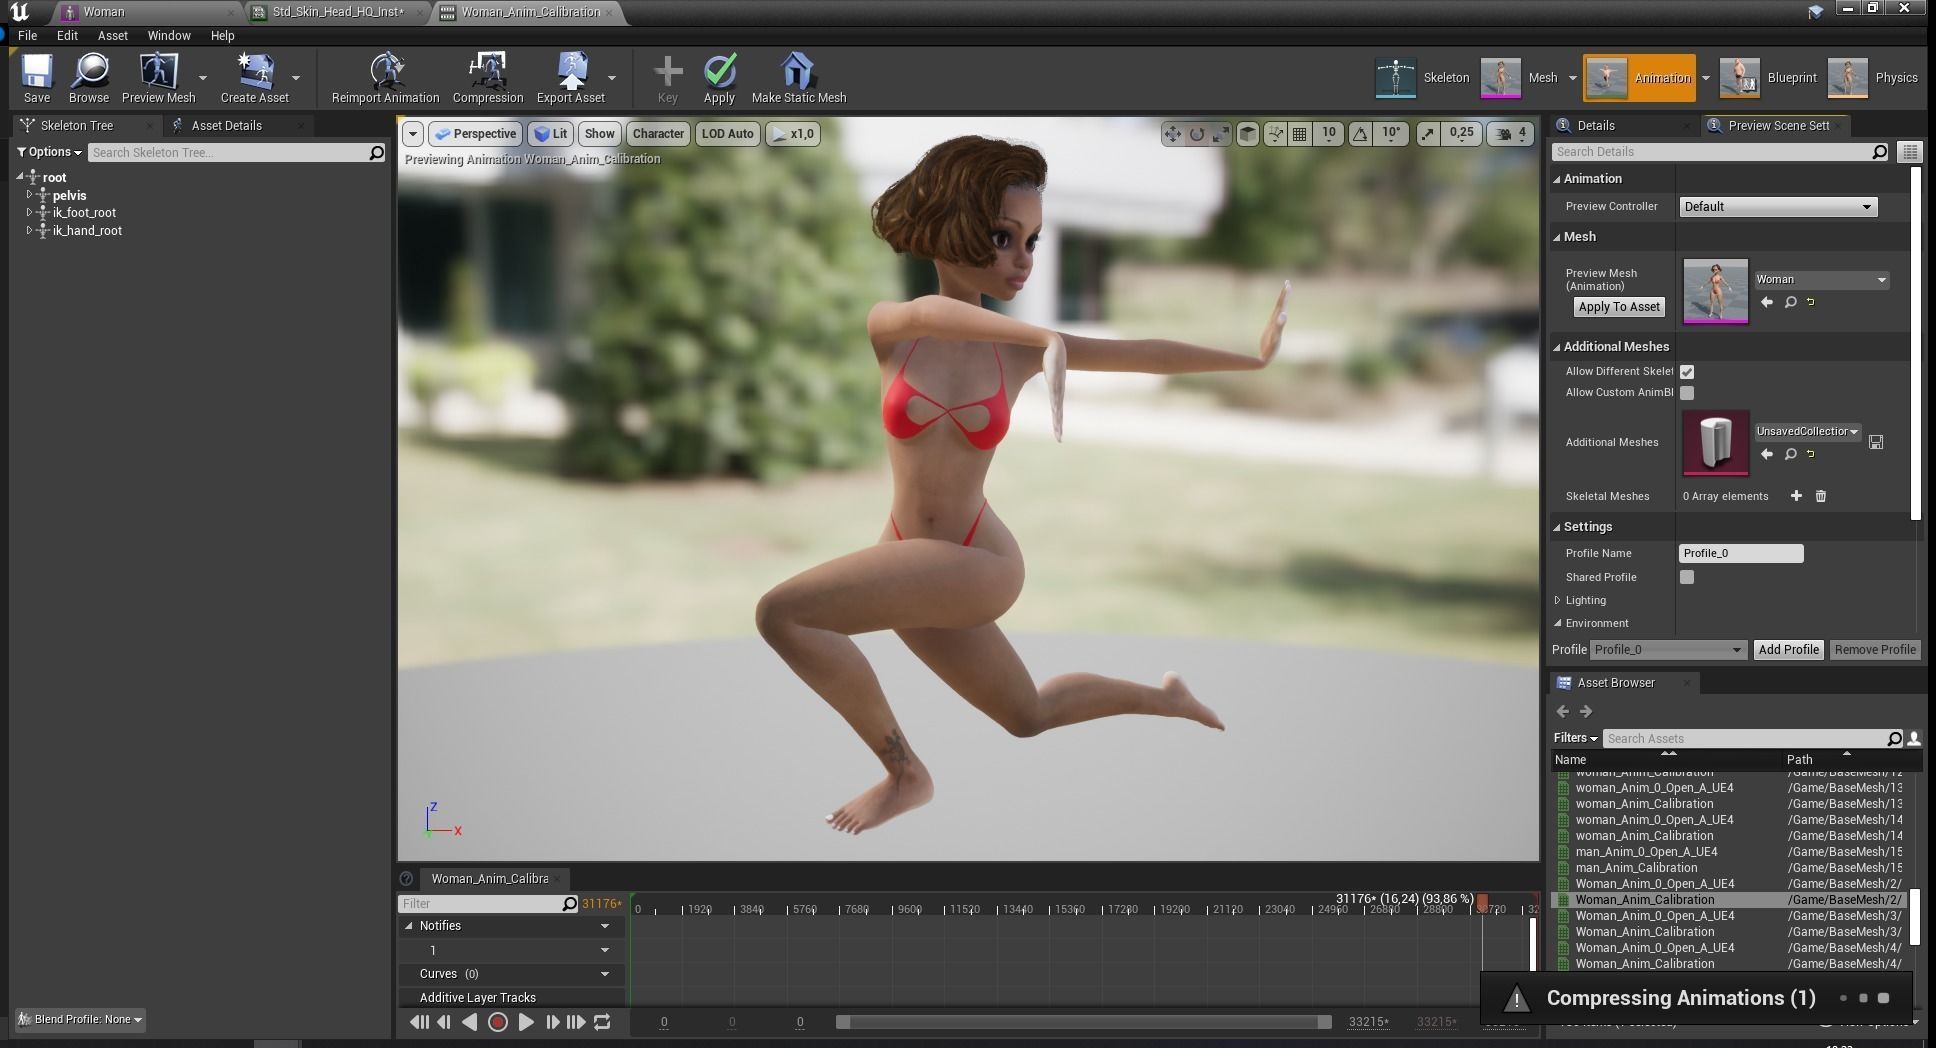
Task: Expand the pelvis bone
Action: click(x=29, y=195)
